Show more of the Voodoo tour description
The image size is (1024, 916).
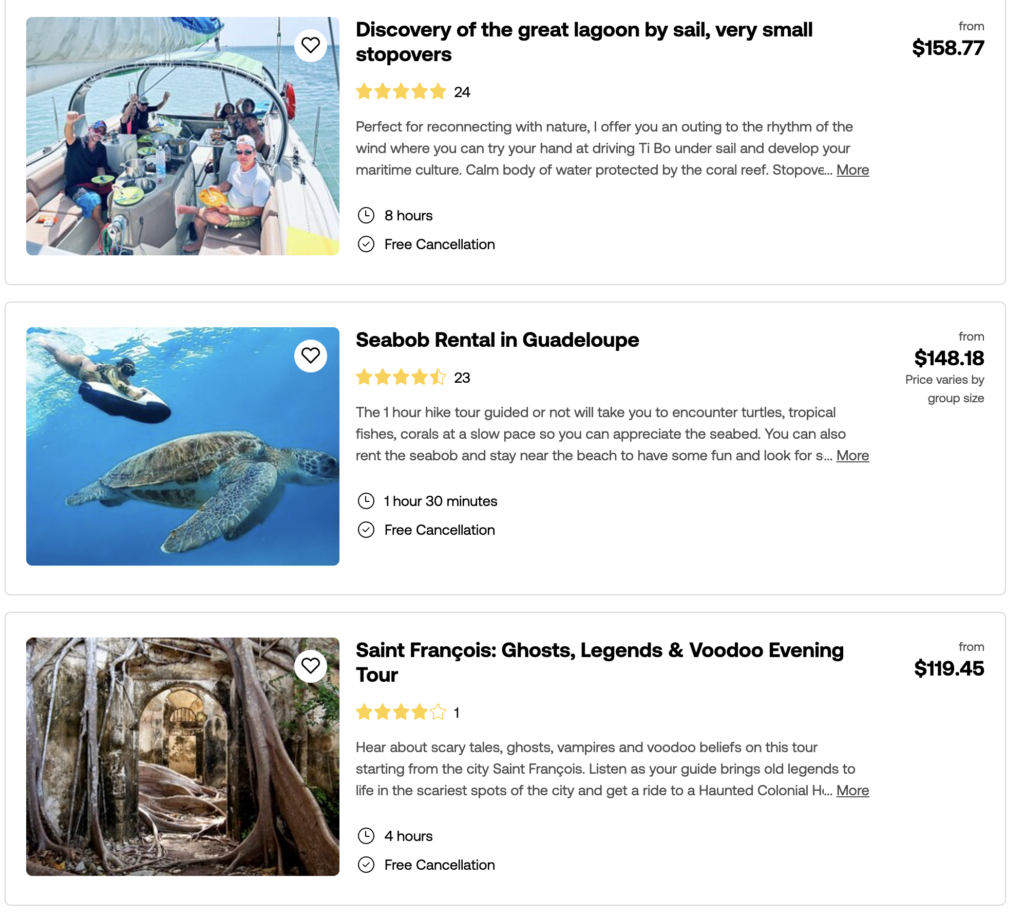tap(852, 790)
